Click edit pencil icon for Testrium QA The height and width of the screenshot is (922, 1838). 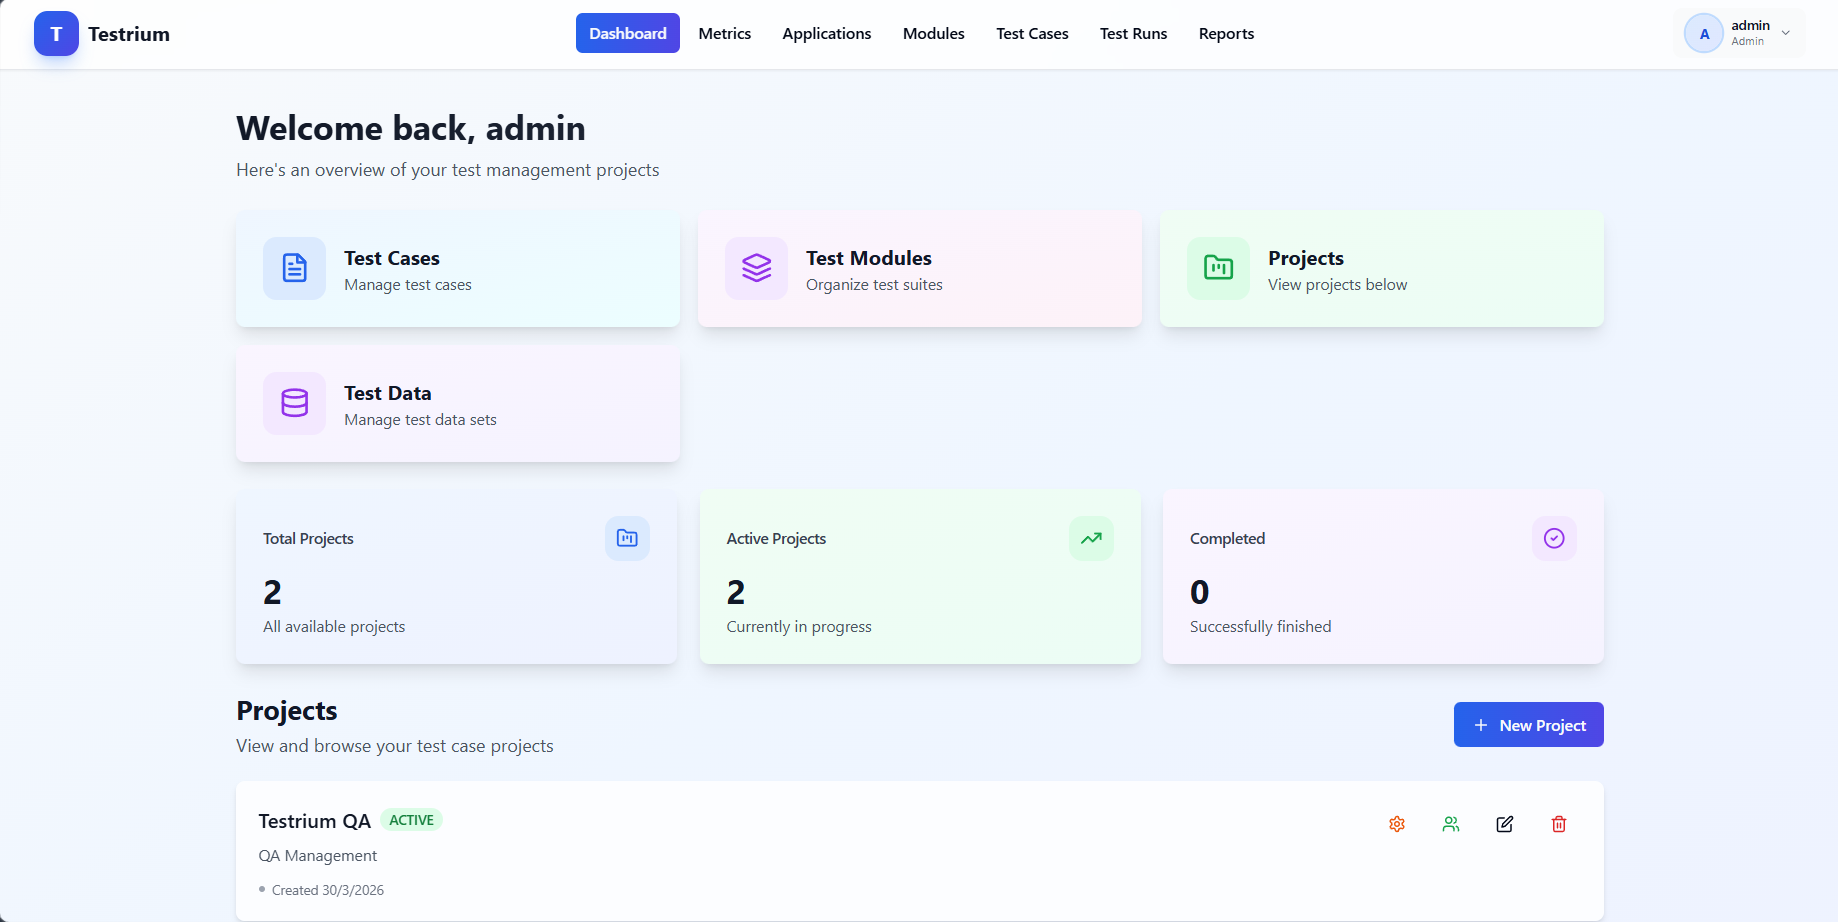coord(1505,824)
